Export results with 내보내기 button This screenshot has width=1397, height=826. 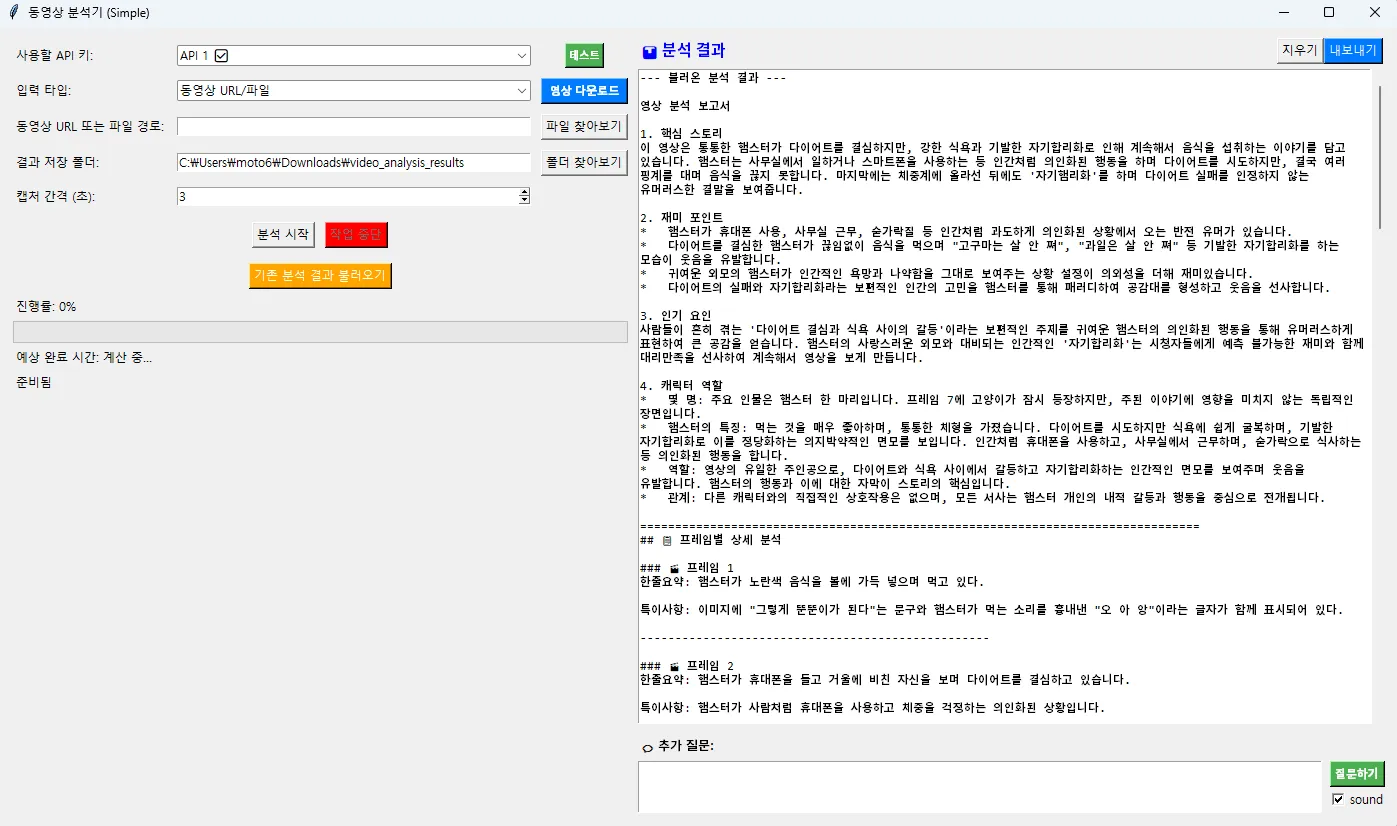pos(1352,51)
